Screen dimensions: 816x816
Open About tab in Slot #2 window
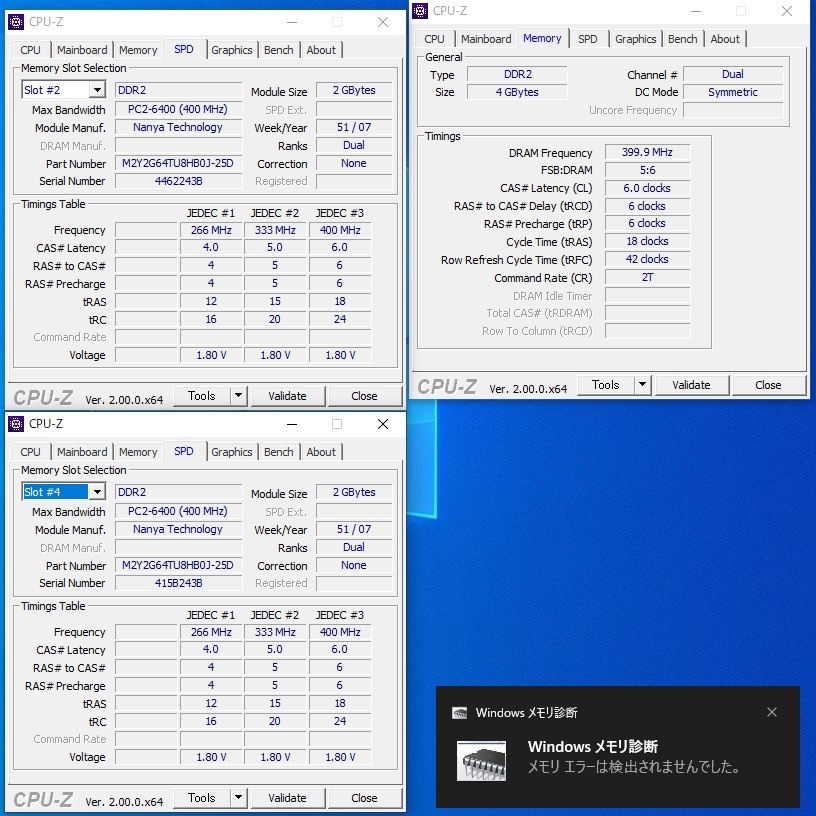point(321,50)
